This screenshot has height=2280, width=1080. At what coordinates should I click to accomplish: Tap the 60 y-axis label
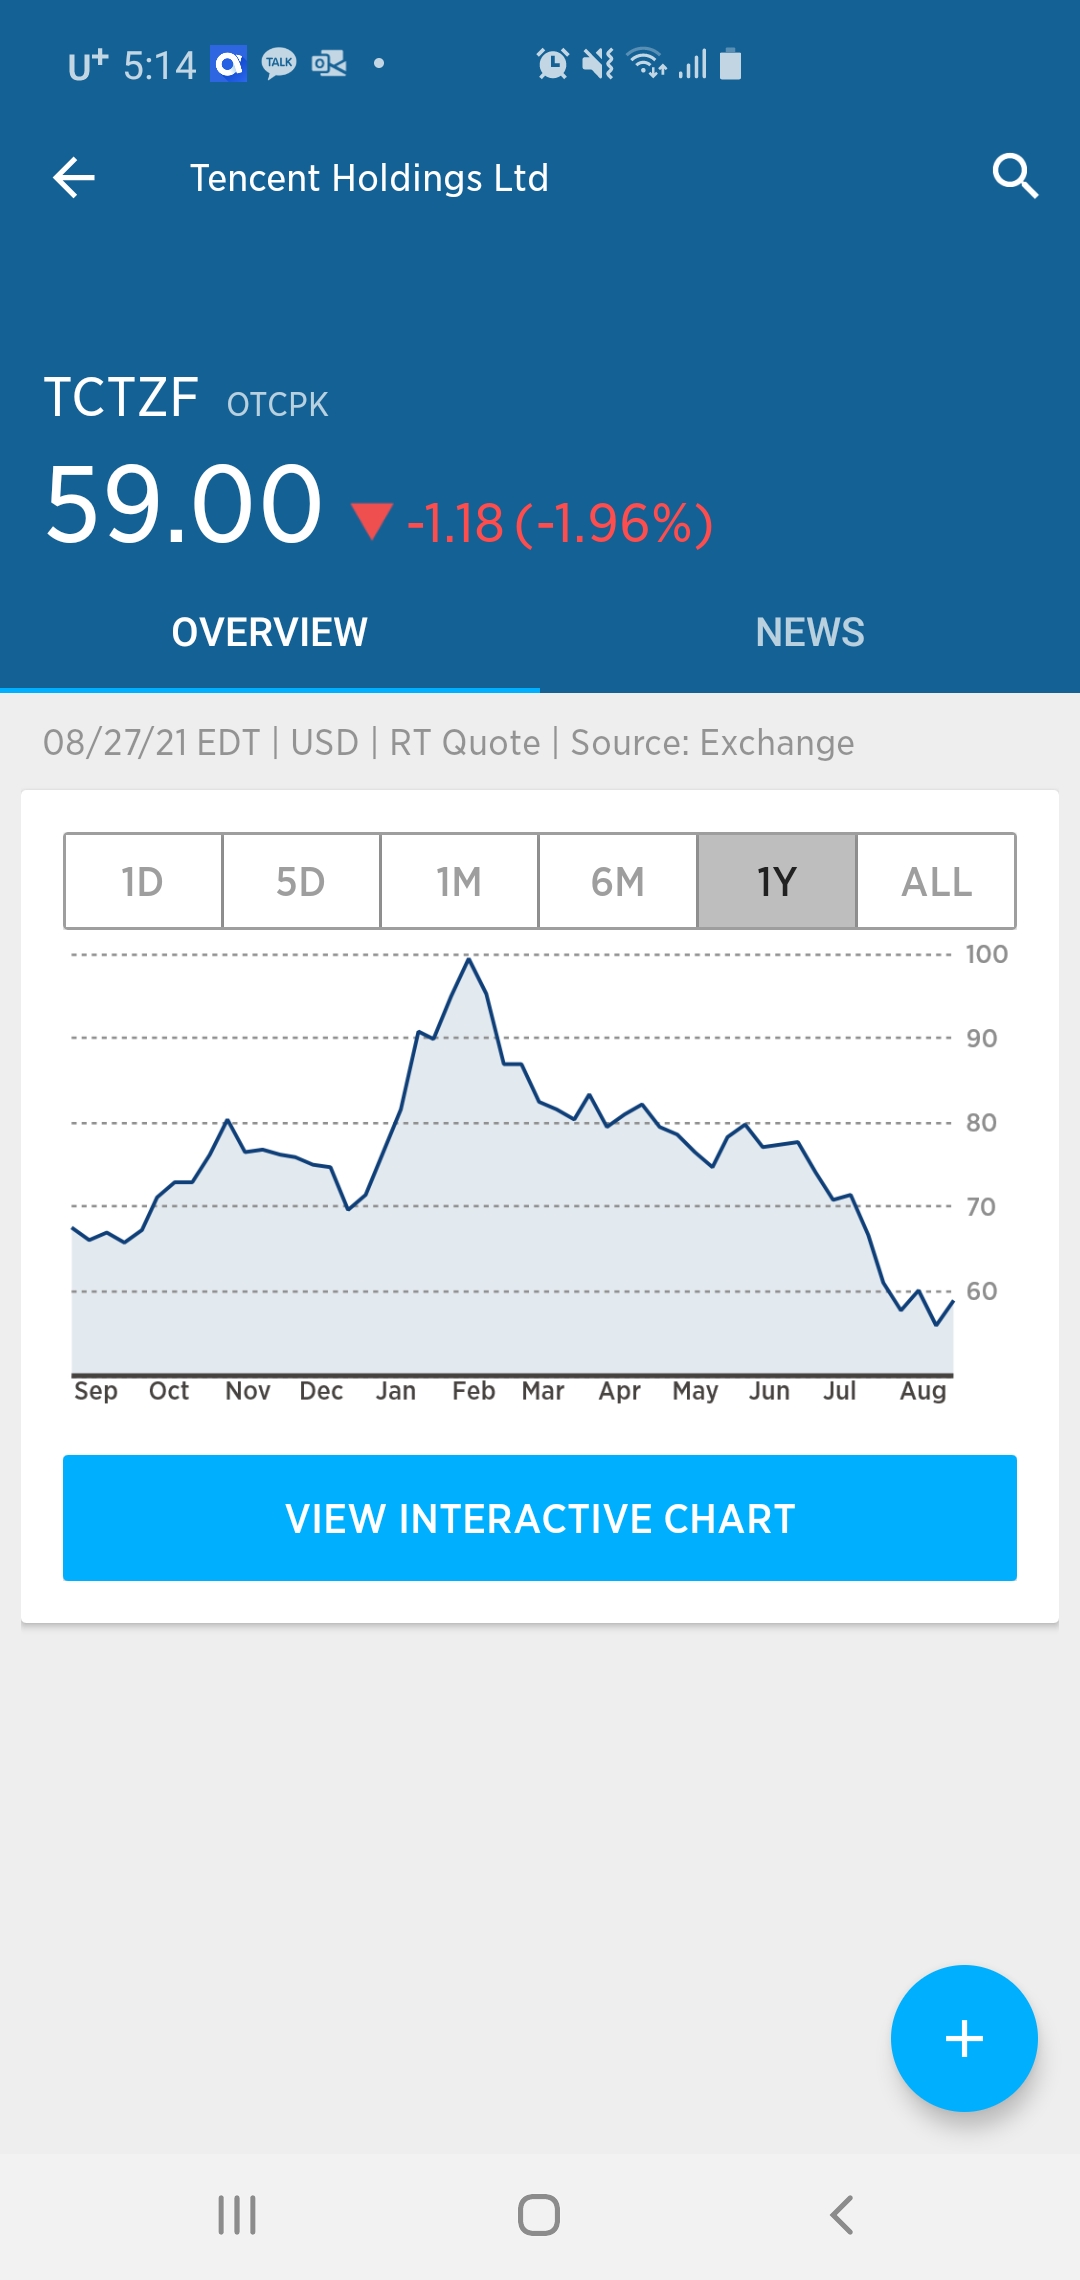pyautogui.click(x=981, y=1291)
